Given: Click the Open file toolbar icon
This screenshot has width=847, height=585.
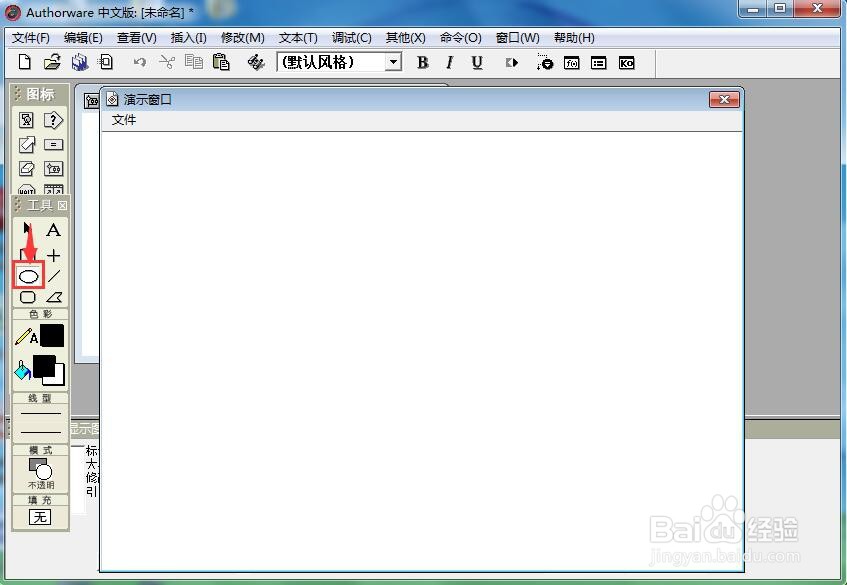Looking at the screenshot, I should tap(52, 62).
